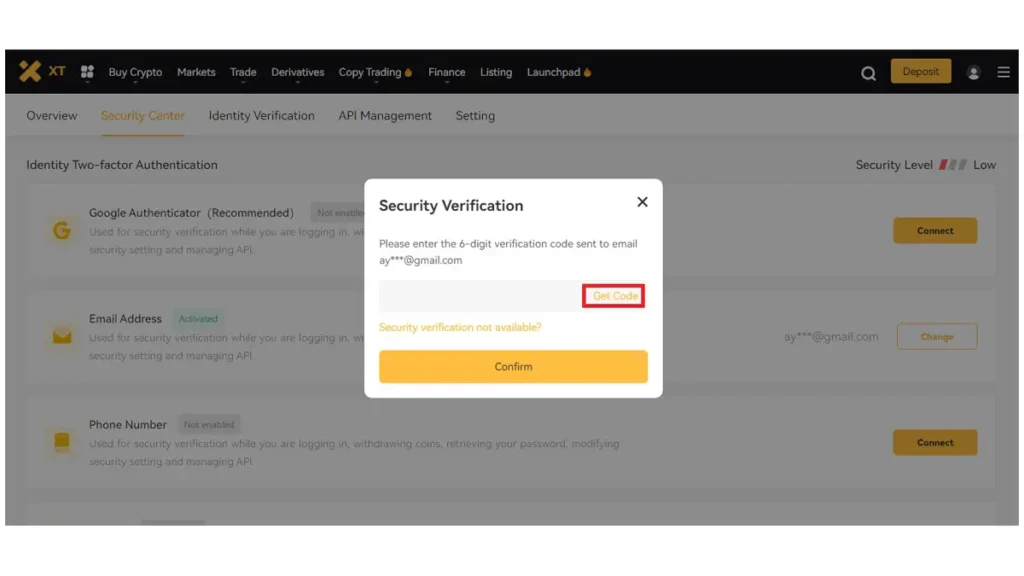Click the search magnifier icon

868,73
